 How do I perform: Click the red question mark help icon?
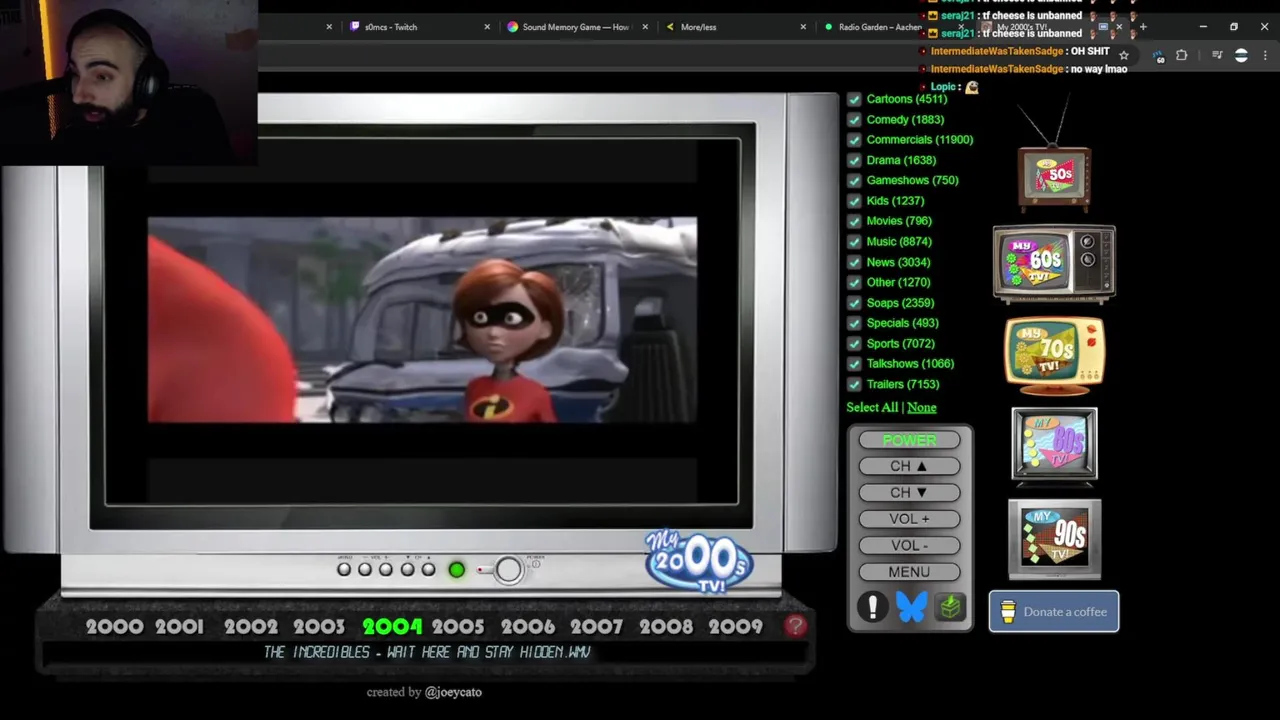[795, 626]
